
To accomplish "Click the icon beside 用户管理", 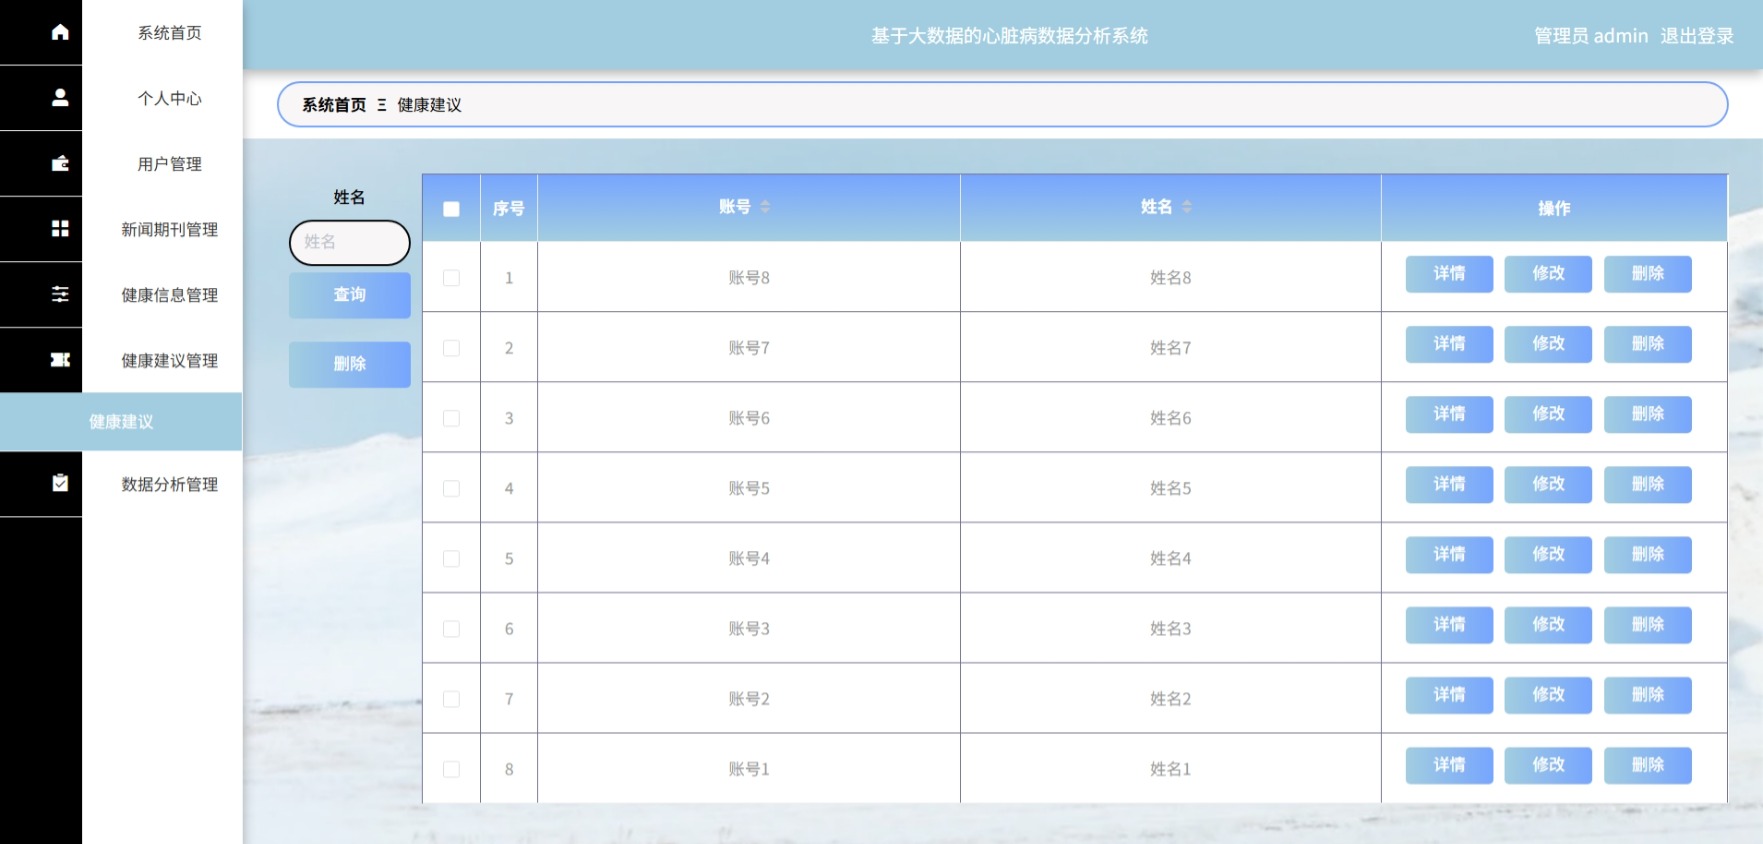I will (x=60, y=163).
